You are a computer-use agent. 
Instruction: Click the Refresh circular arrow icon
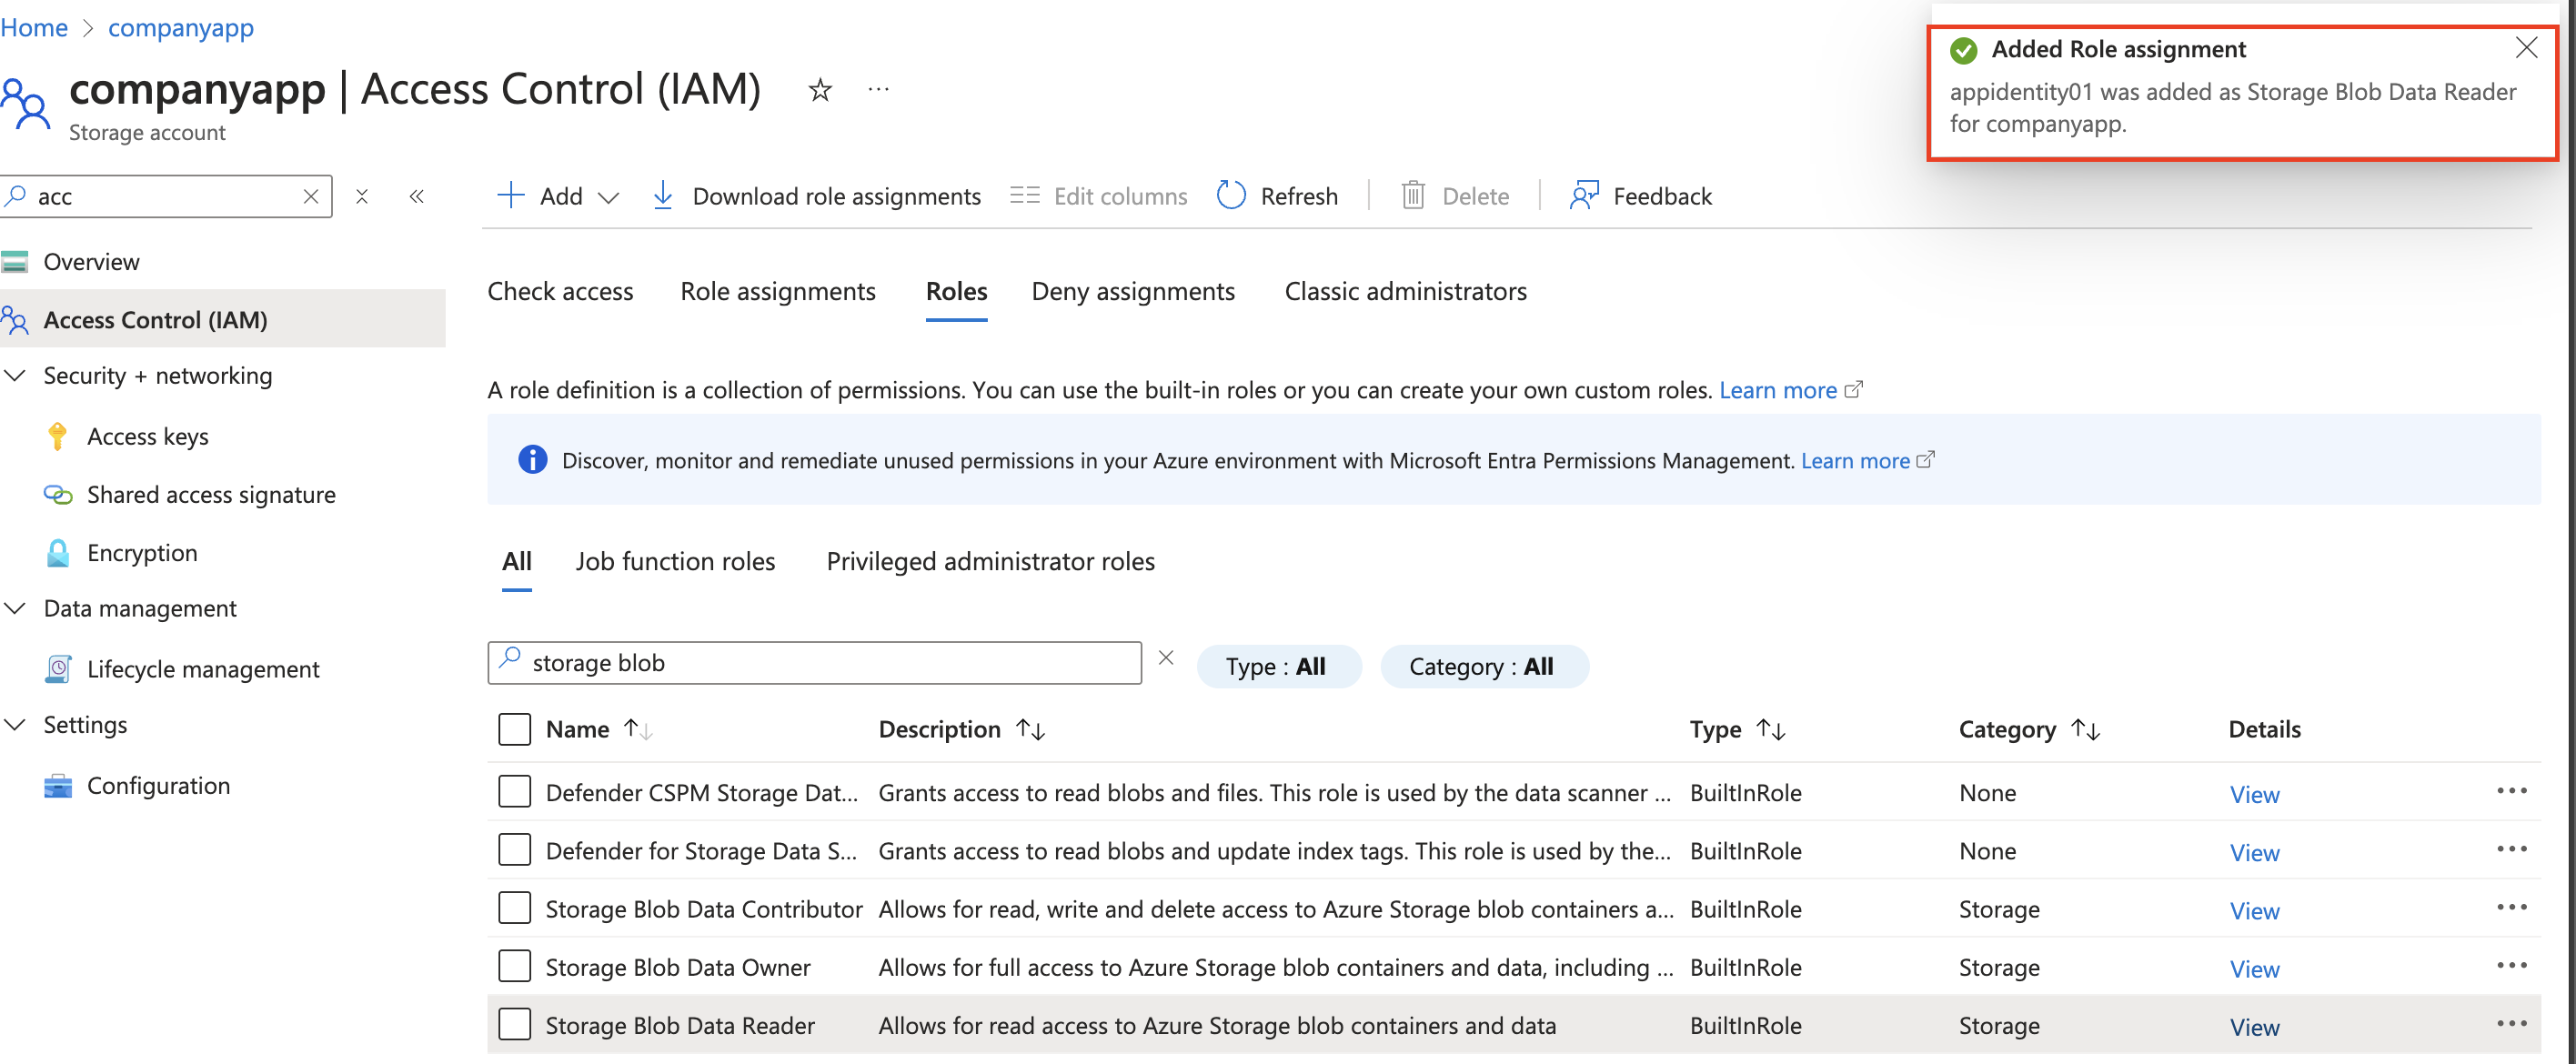pyautogui.click(x=1231, y=195)
